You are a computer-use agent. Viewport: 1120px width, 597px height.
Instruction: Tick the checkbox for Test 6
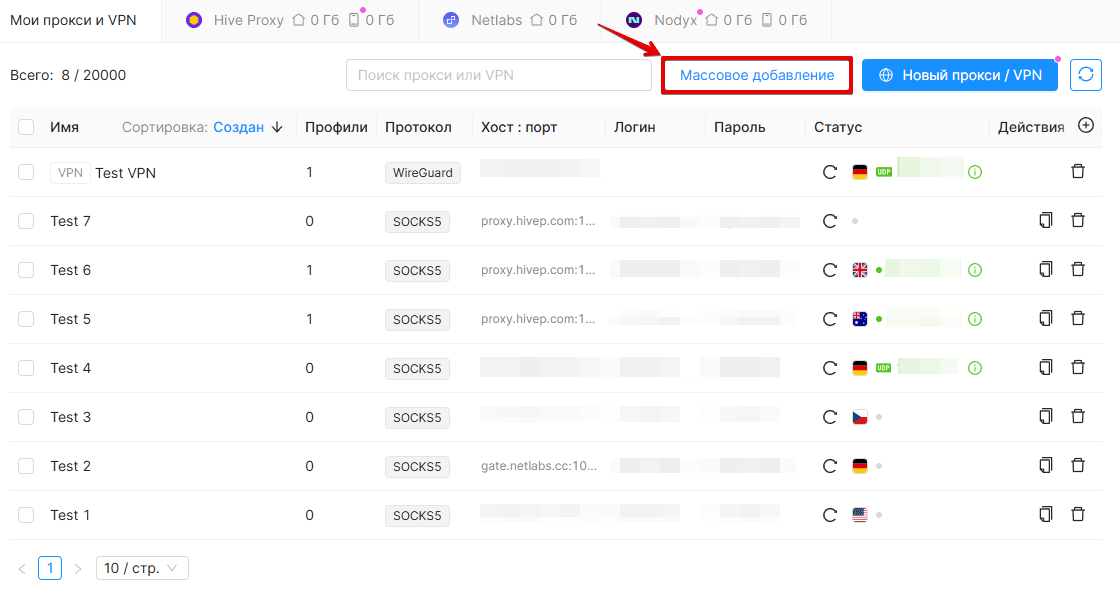(26, 270)
